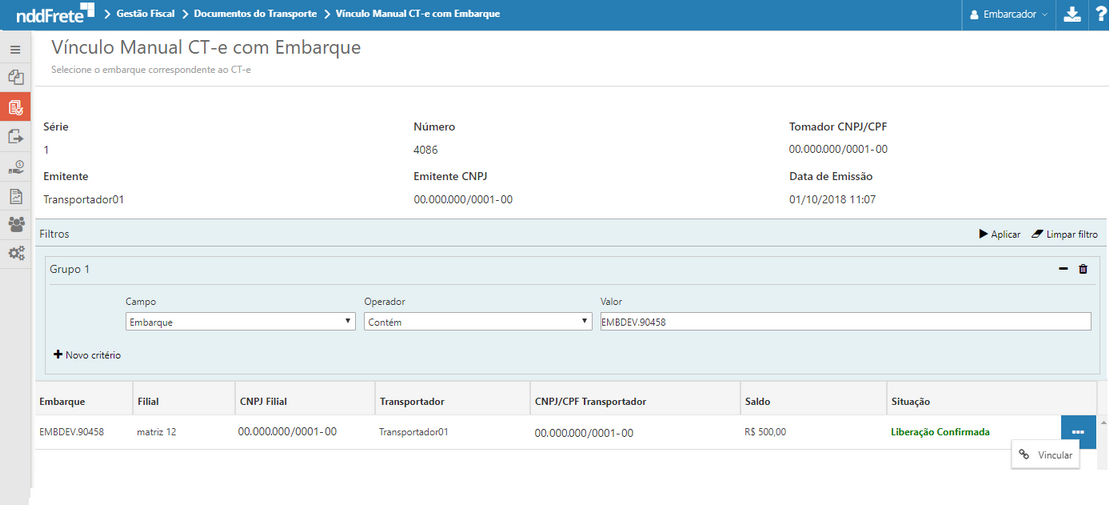The image size is (1110, 505).
Task: Click Aplicar to apply the filter
Action: point(999,234)
